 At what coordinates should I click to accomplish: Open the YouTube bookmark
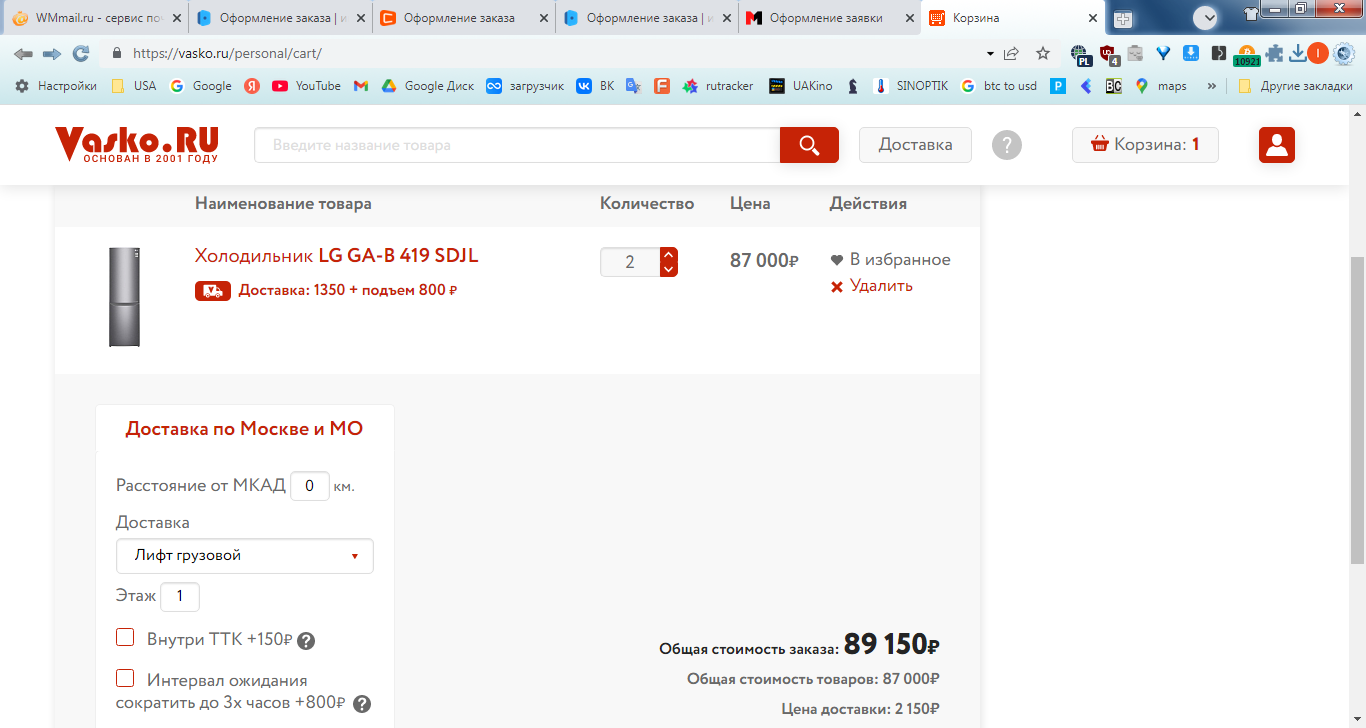(306, 86)
